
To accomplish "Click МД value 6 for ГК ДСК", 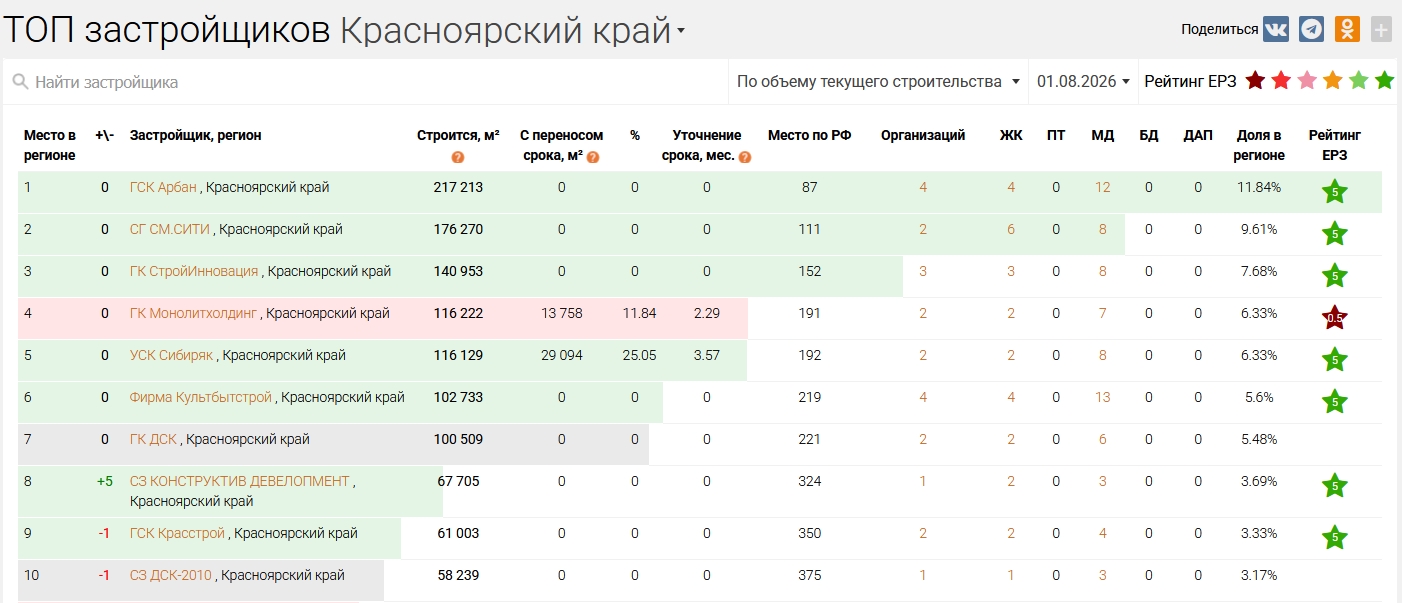I will [x=1102, y=439].
